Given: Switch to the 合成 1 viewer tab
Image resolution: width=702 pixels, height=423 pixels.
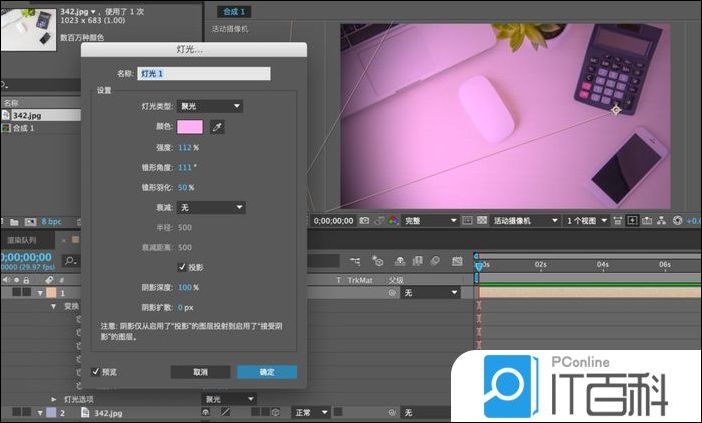Looking at the screenshot, I should click(234, 12).
